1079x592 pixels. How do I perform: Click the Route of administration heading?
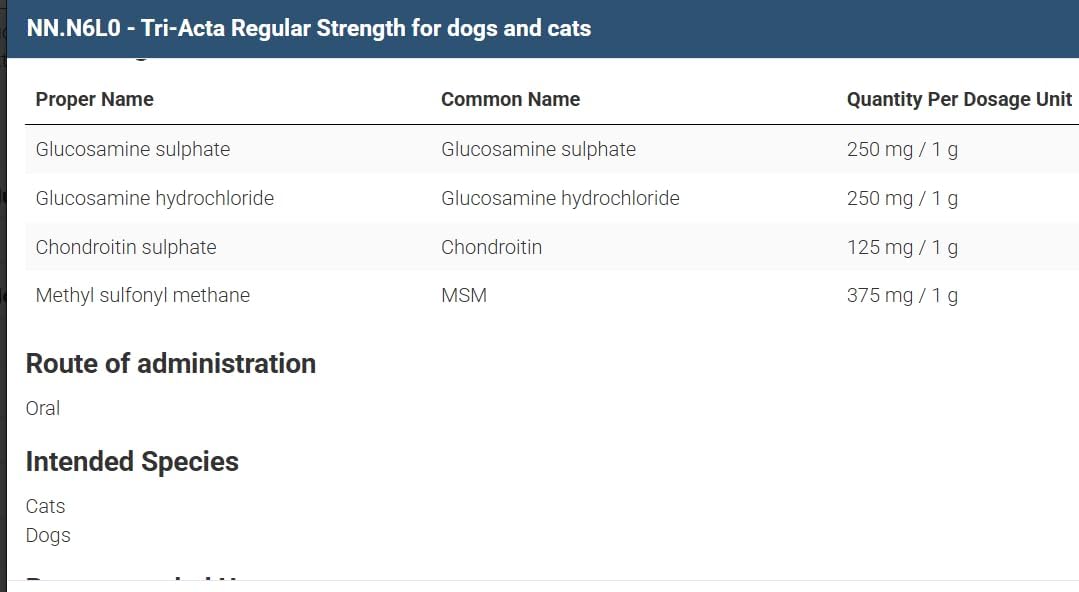pyautogui.click(x=170, y=363)
